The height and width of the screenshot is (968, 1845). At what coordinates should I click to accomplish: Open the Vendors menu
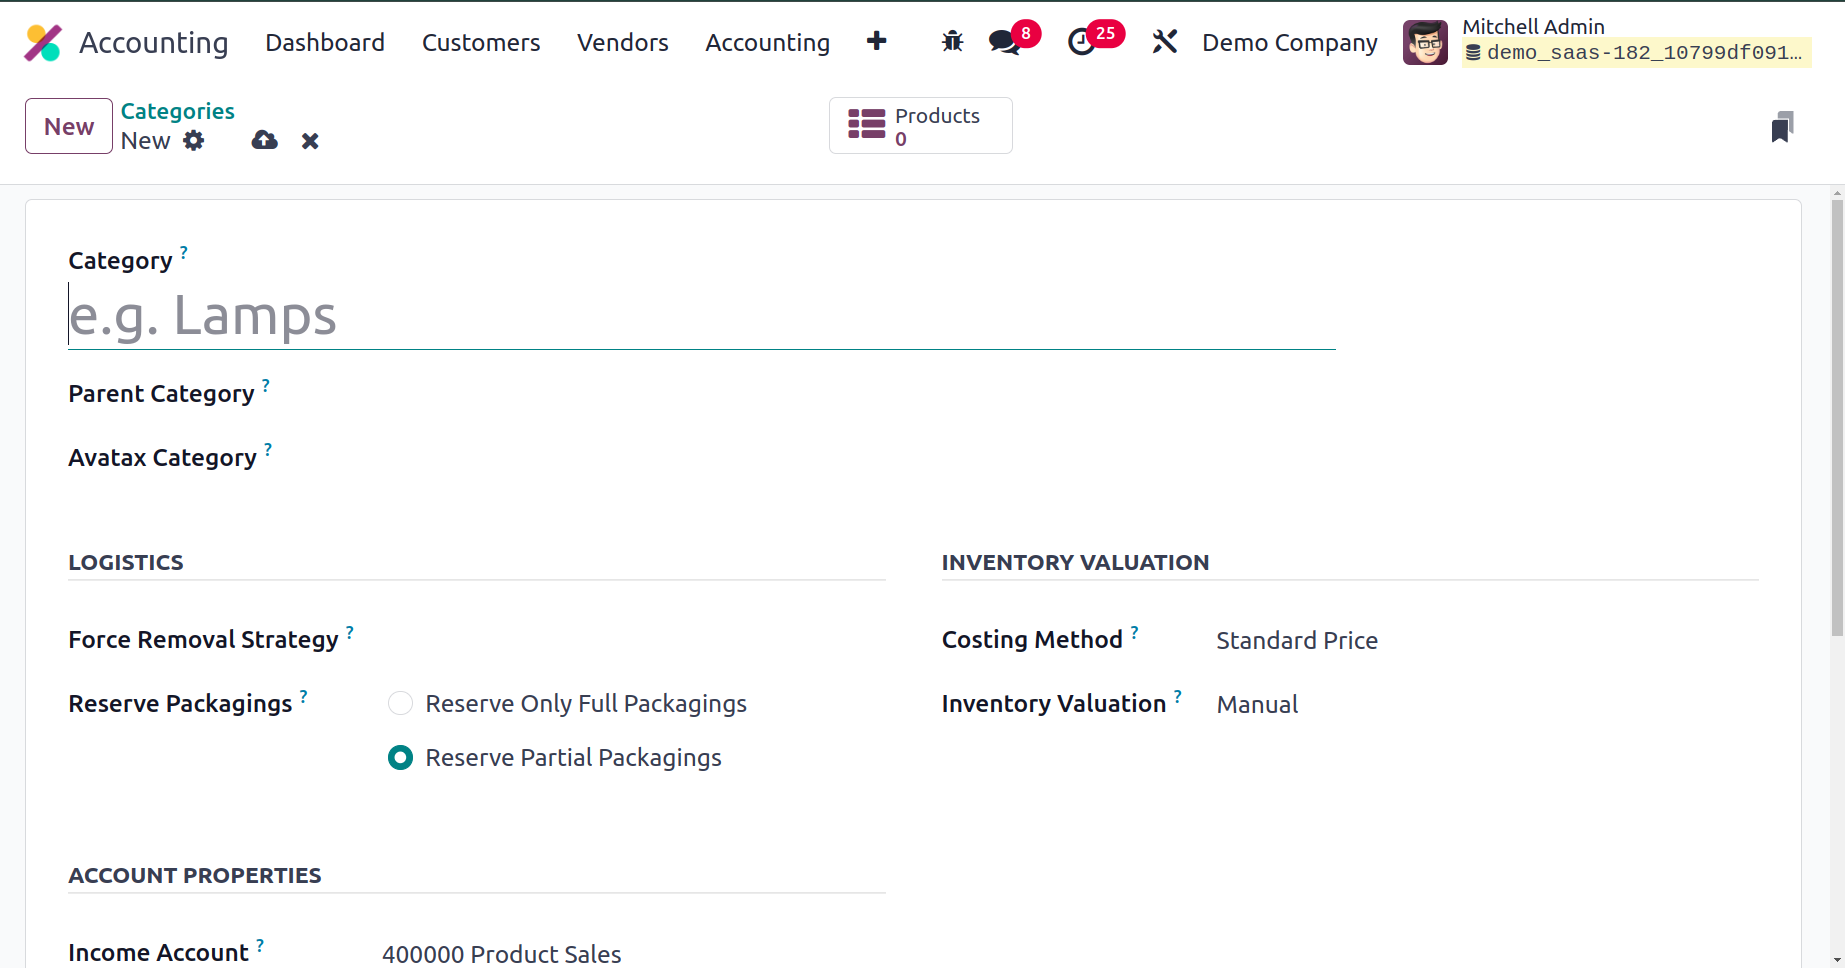click(x=622, y=43)
